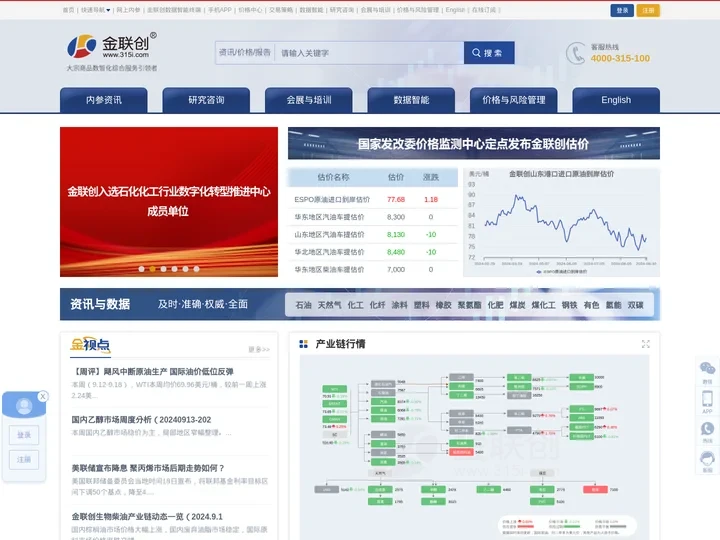Click 登录 in the floating widget

[24, 435]
